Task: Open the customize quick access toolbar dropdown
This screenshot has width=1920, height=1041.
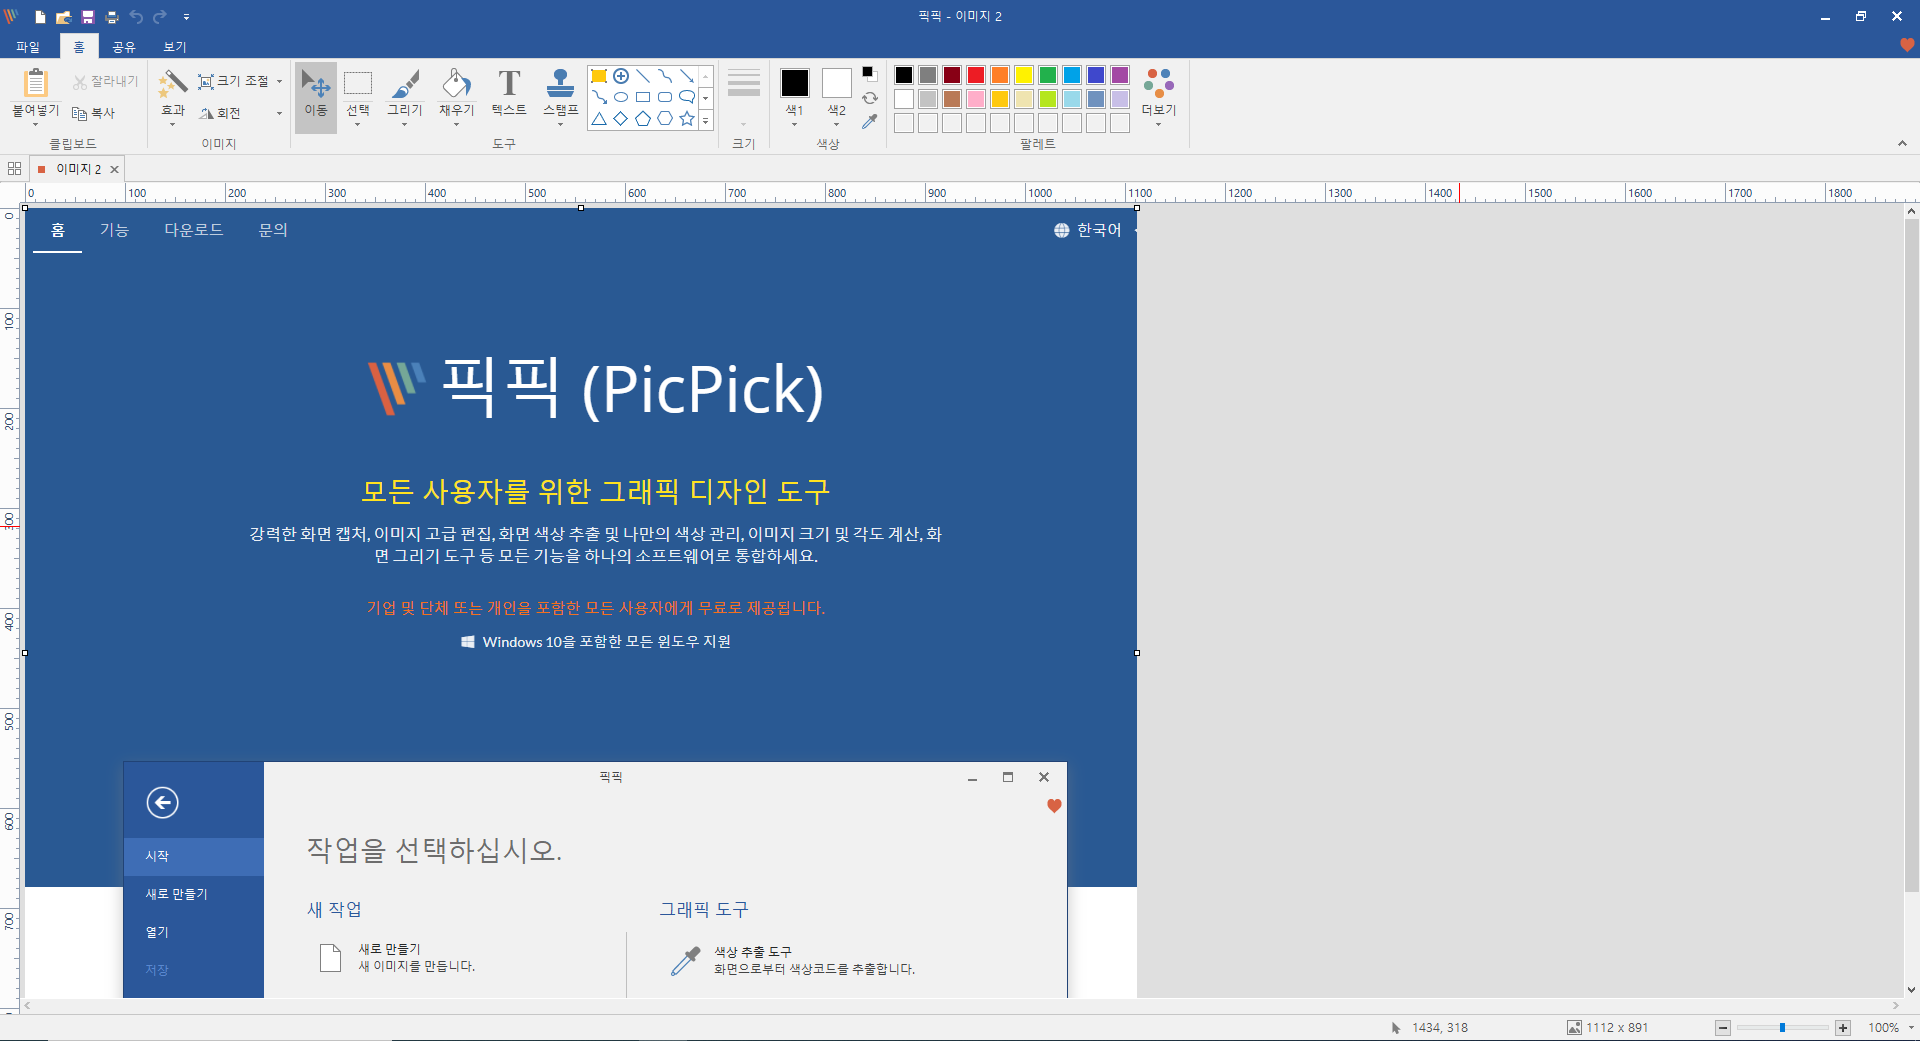Action: coord(186,17)
